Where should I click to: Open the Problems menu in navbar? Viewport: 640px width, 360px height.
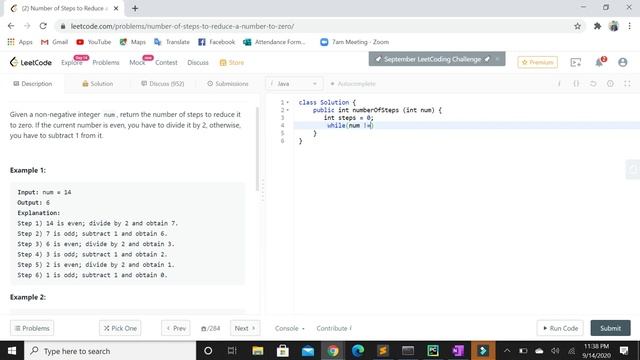pyautogui.click(x=106, y=62)
